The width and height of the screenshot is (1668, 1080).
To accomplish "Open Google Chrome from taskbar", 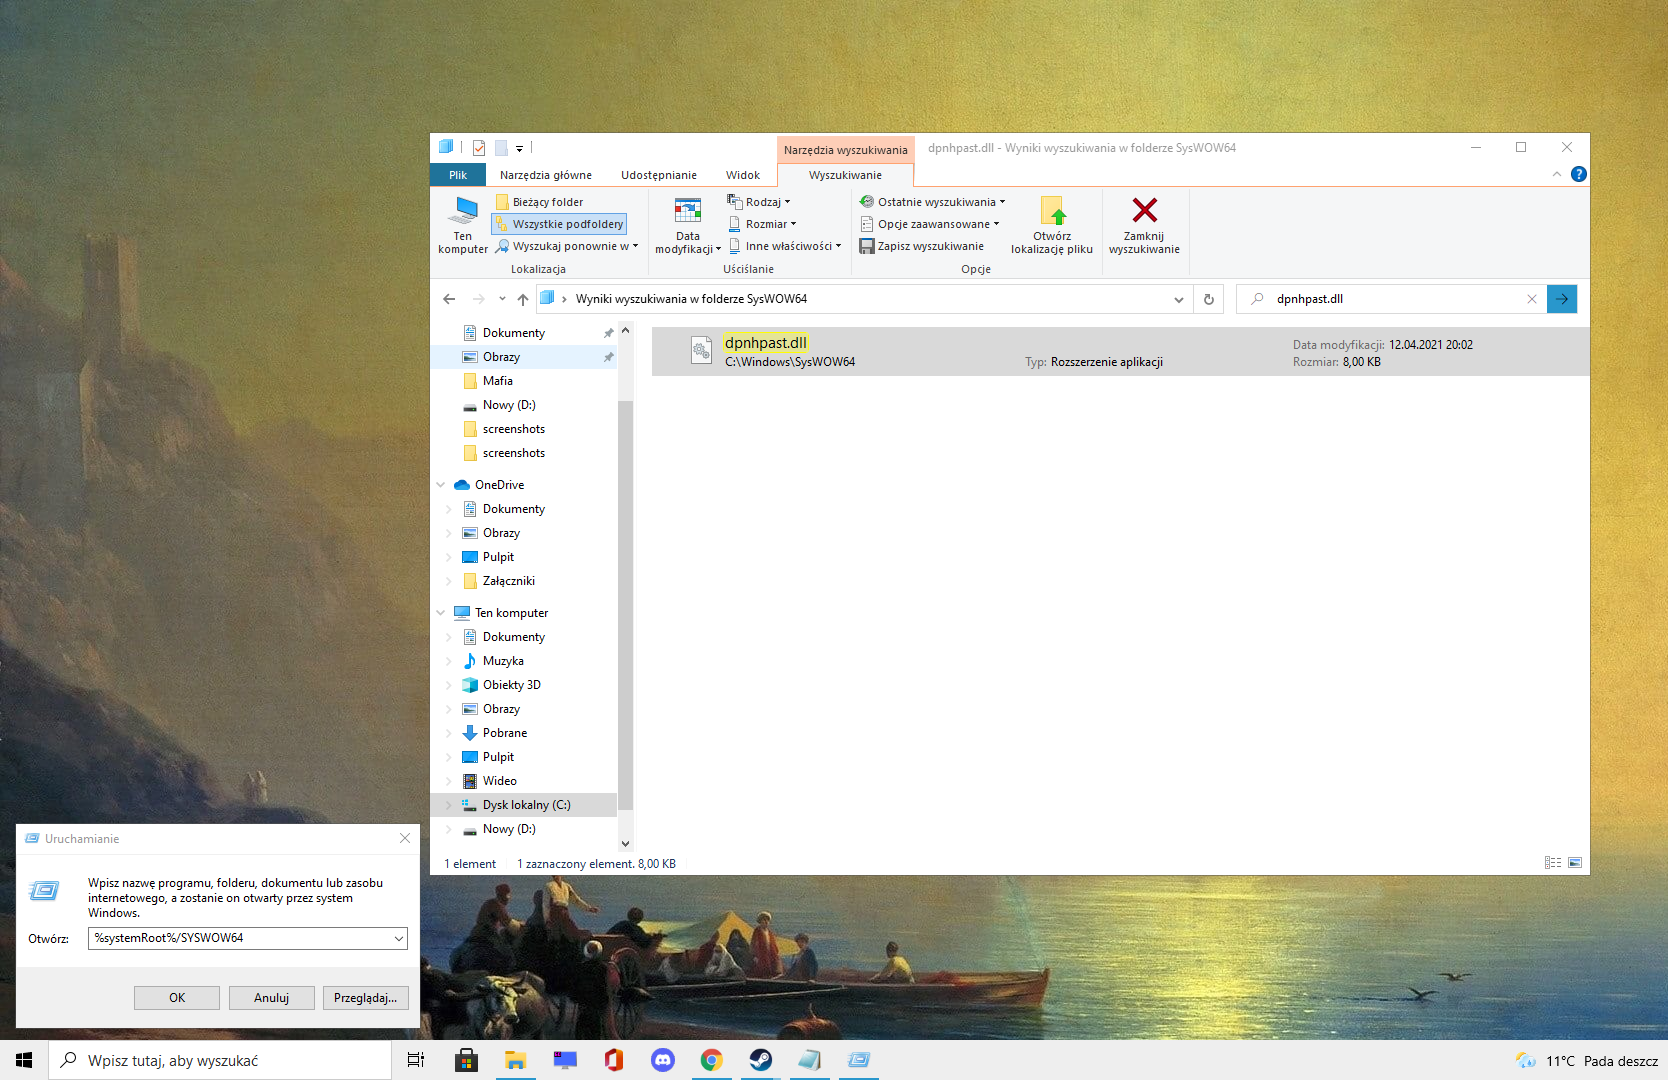I will pyautogui.click(x=711, y=1060).
